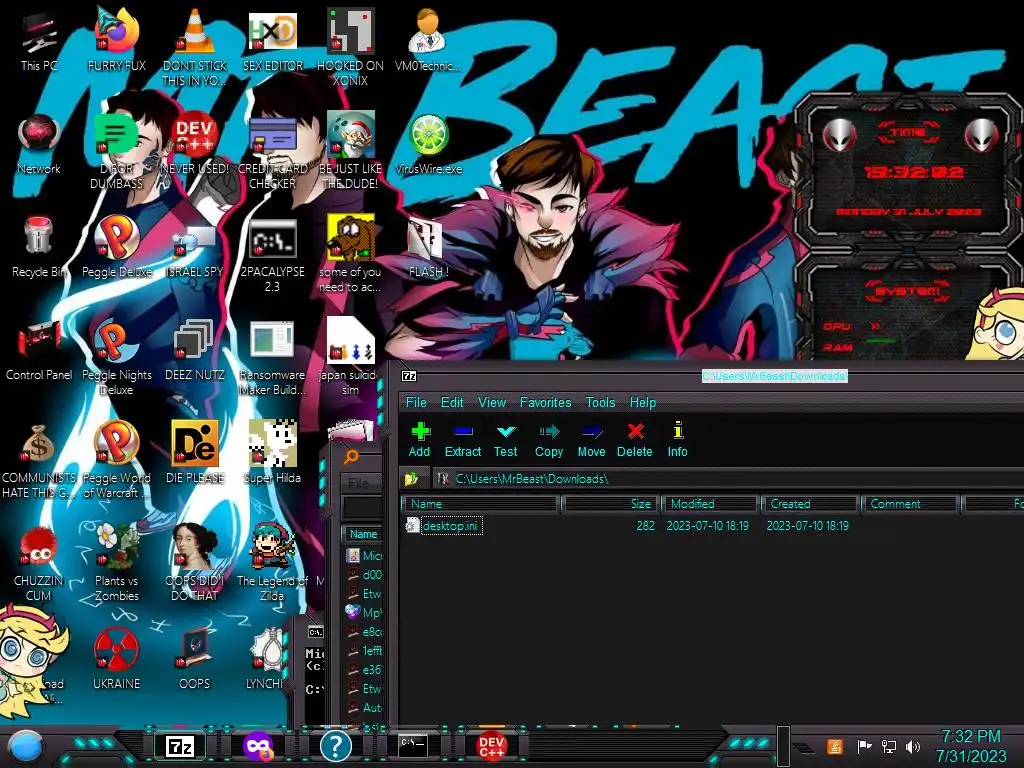Sort files by the Size column header
1024x768 pixels.
(610, 504)
